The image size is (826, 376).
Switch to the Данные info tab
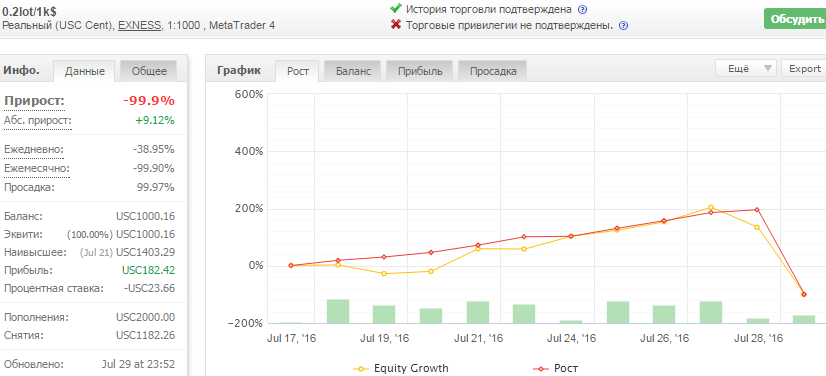point(84,71)
